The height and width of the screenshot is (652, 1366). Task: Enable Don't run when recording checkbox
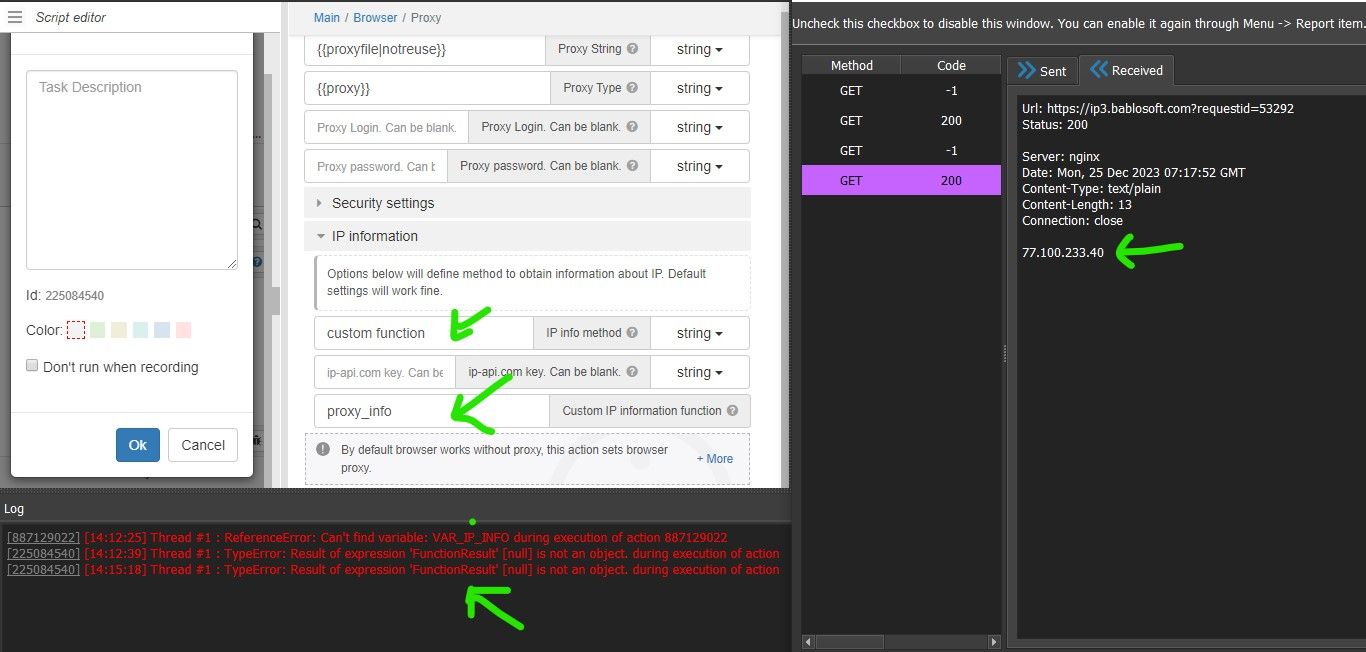coord(33,366)
